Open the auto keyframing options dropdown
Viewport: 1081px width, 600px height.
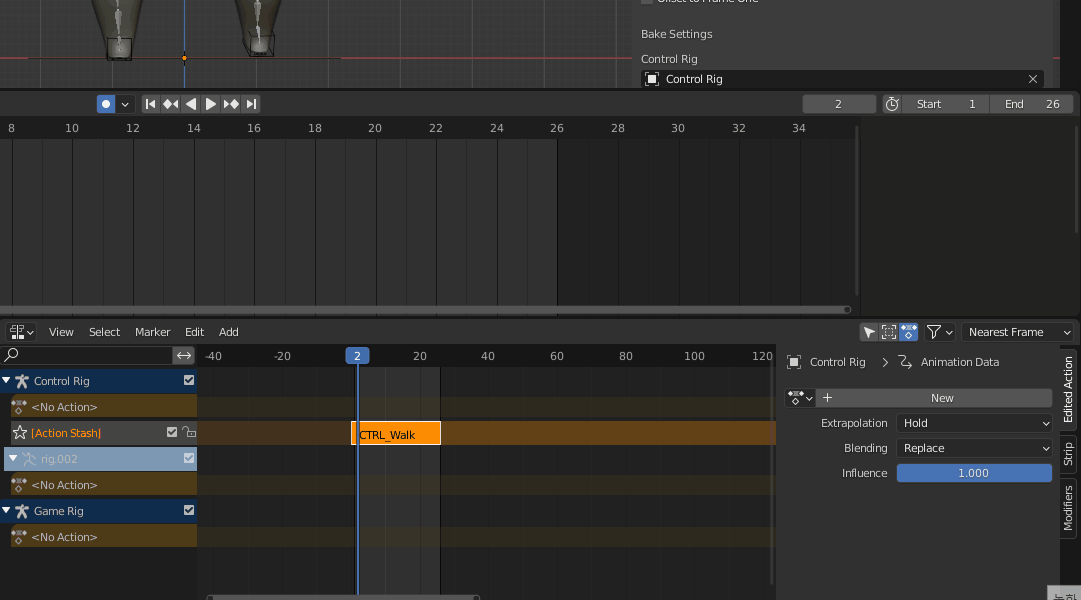[125, 104]
